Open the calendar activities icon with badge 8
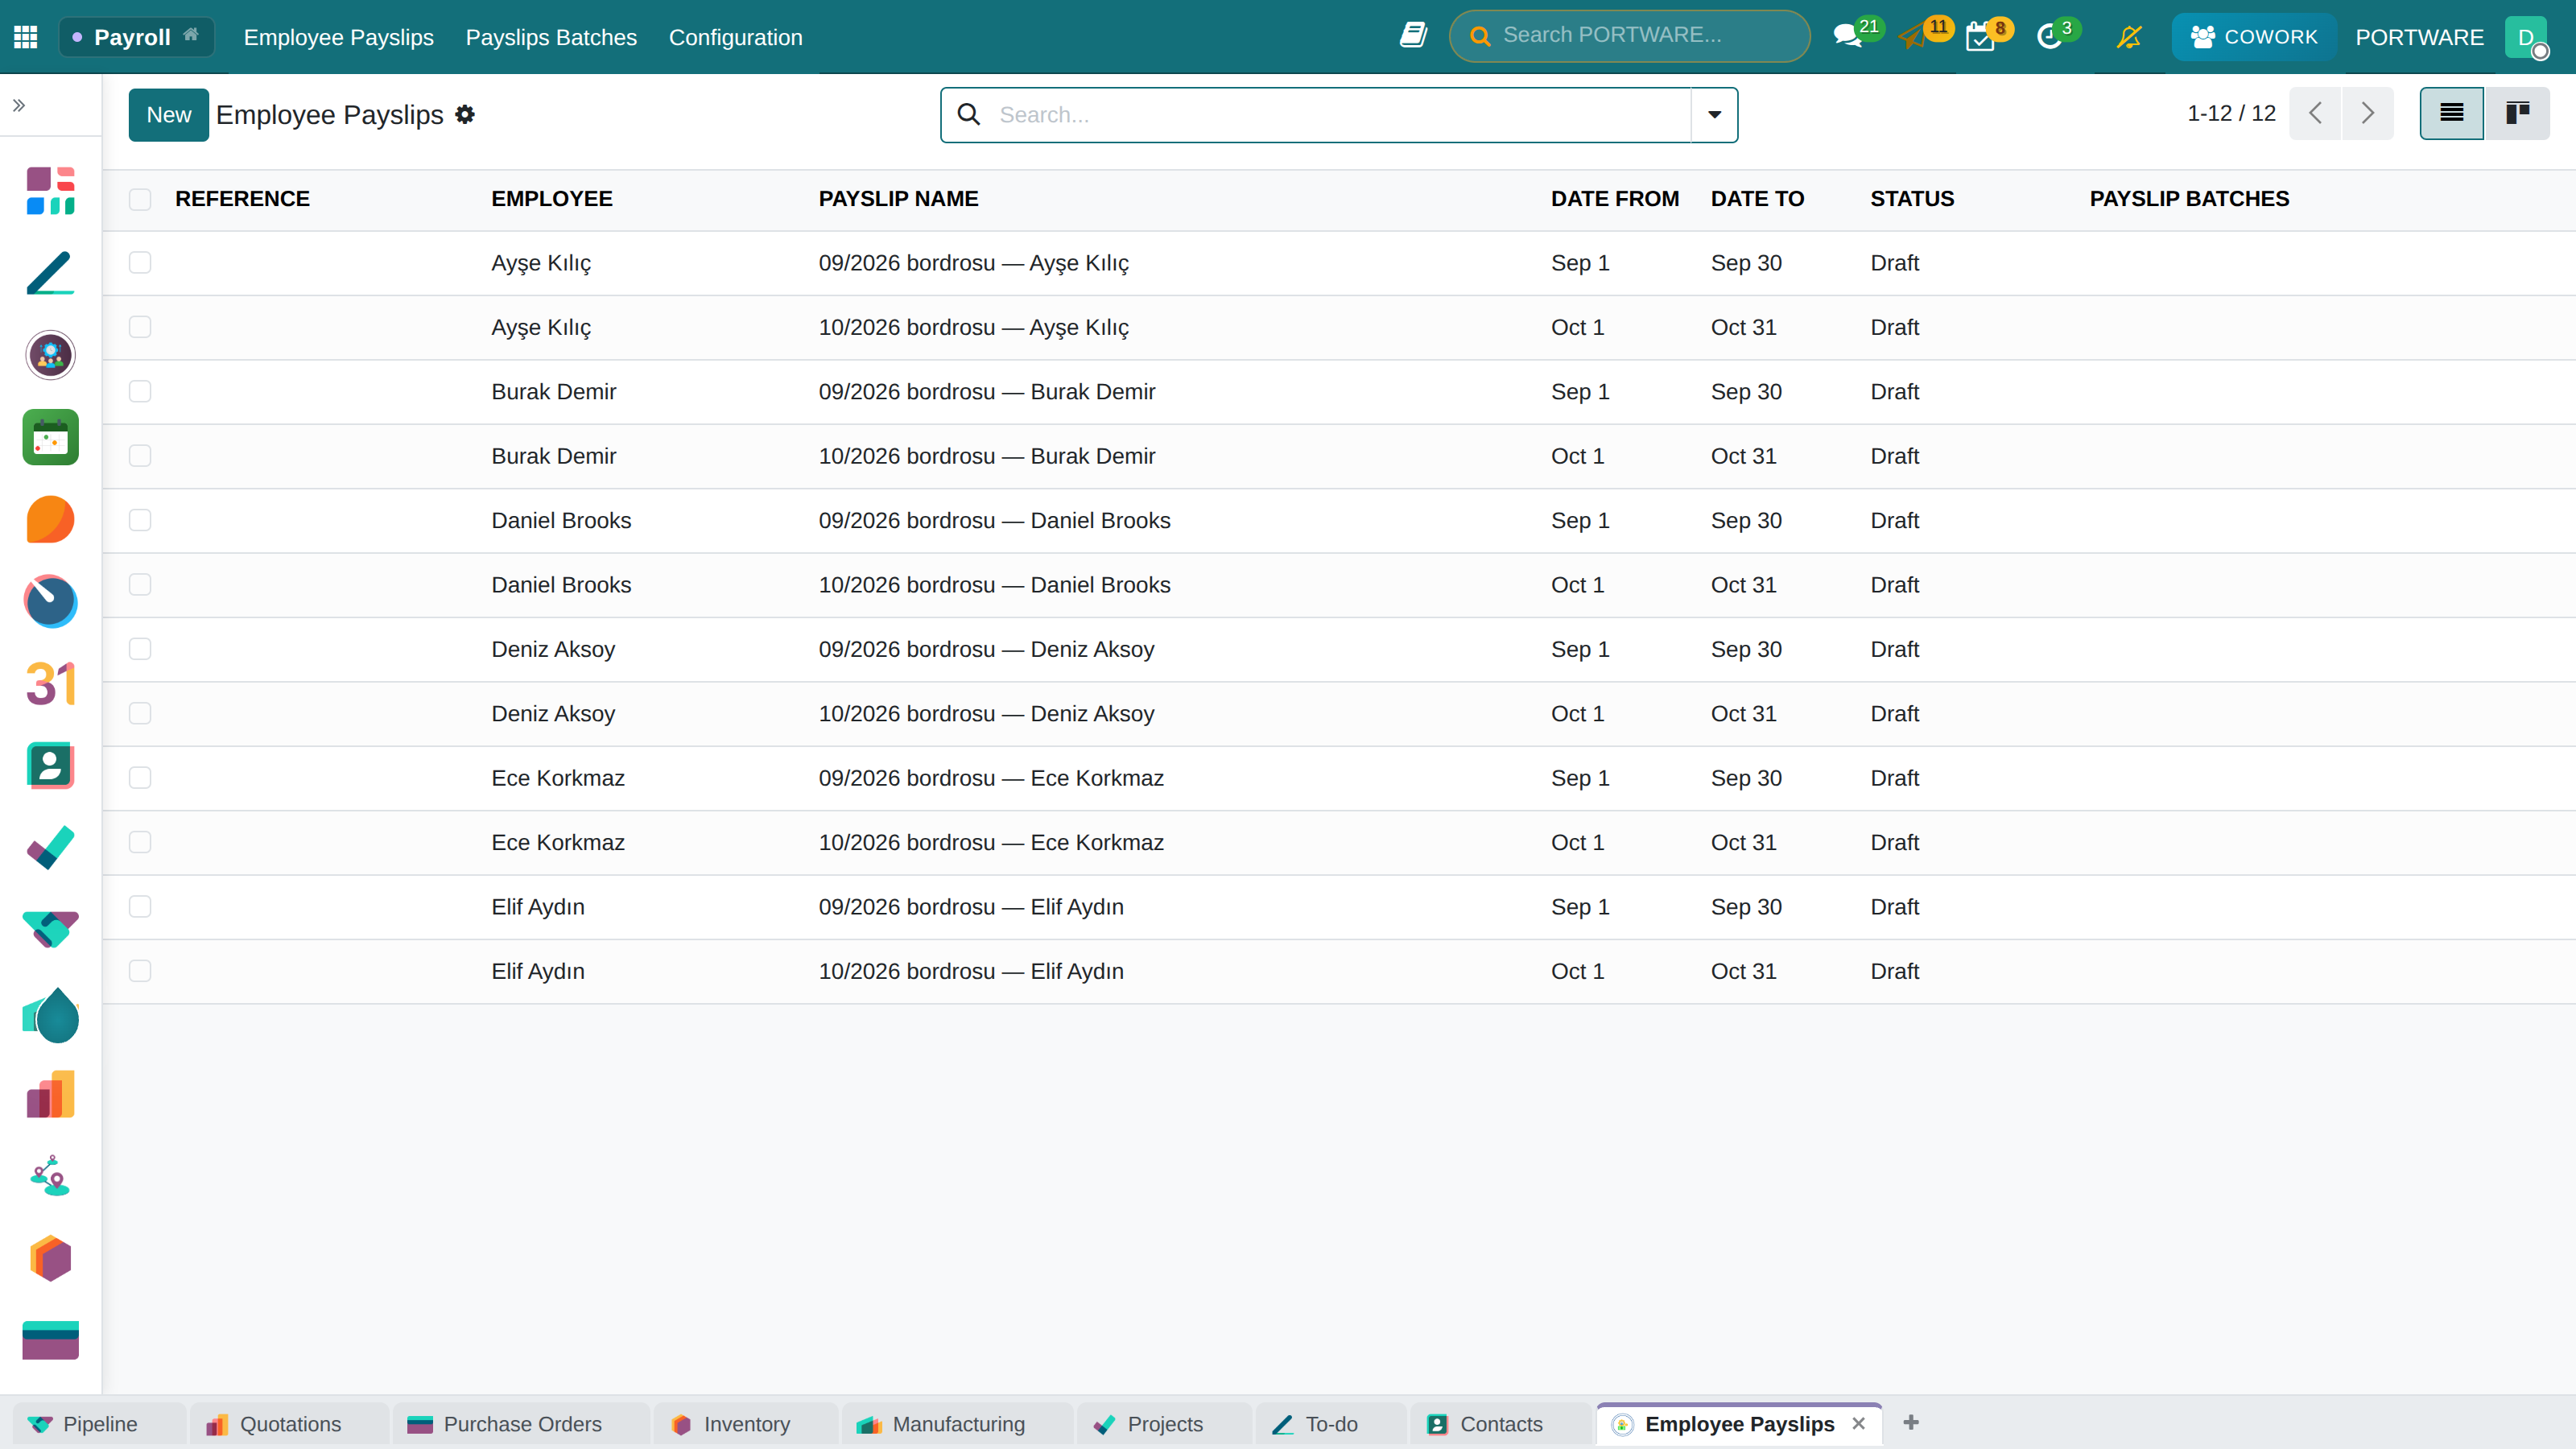This screenshot has width=2576, height=1449. 1989,36
